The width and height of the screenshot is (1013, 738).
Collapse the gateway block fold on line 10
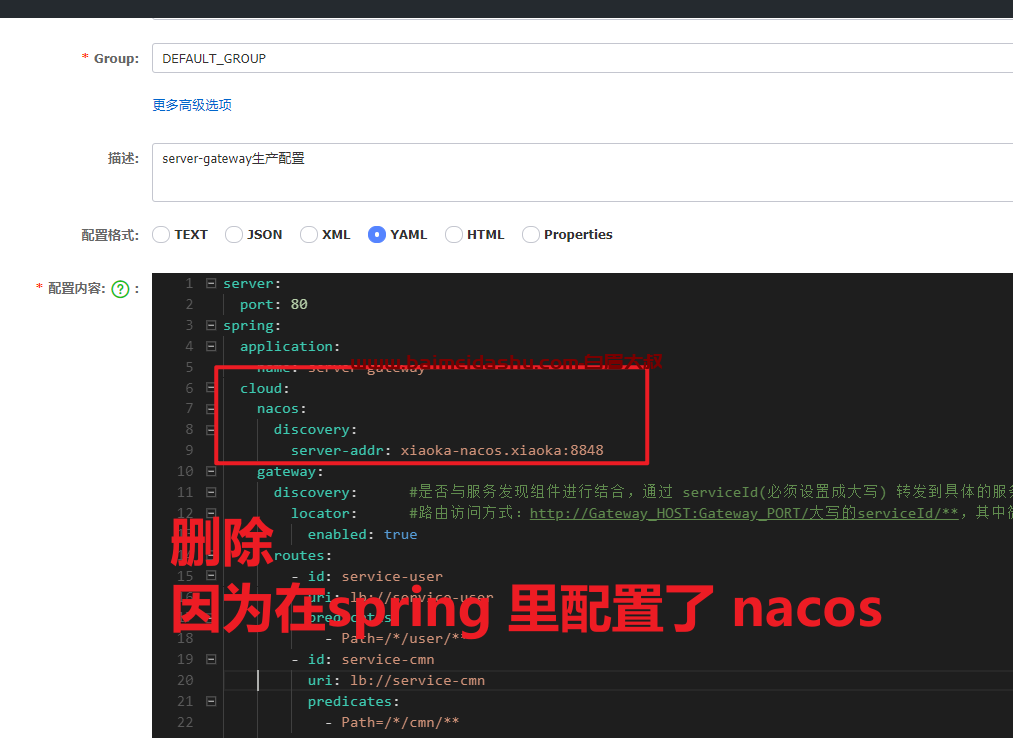click(x=211, y=471)
